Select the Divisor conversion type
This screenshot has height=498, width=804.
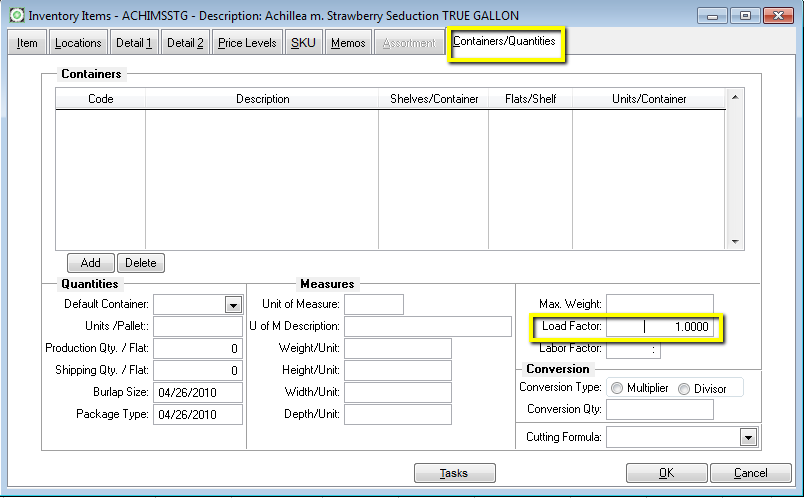[685, 388]
